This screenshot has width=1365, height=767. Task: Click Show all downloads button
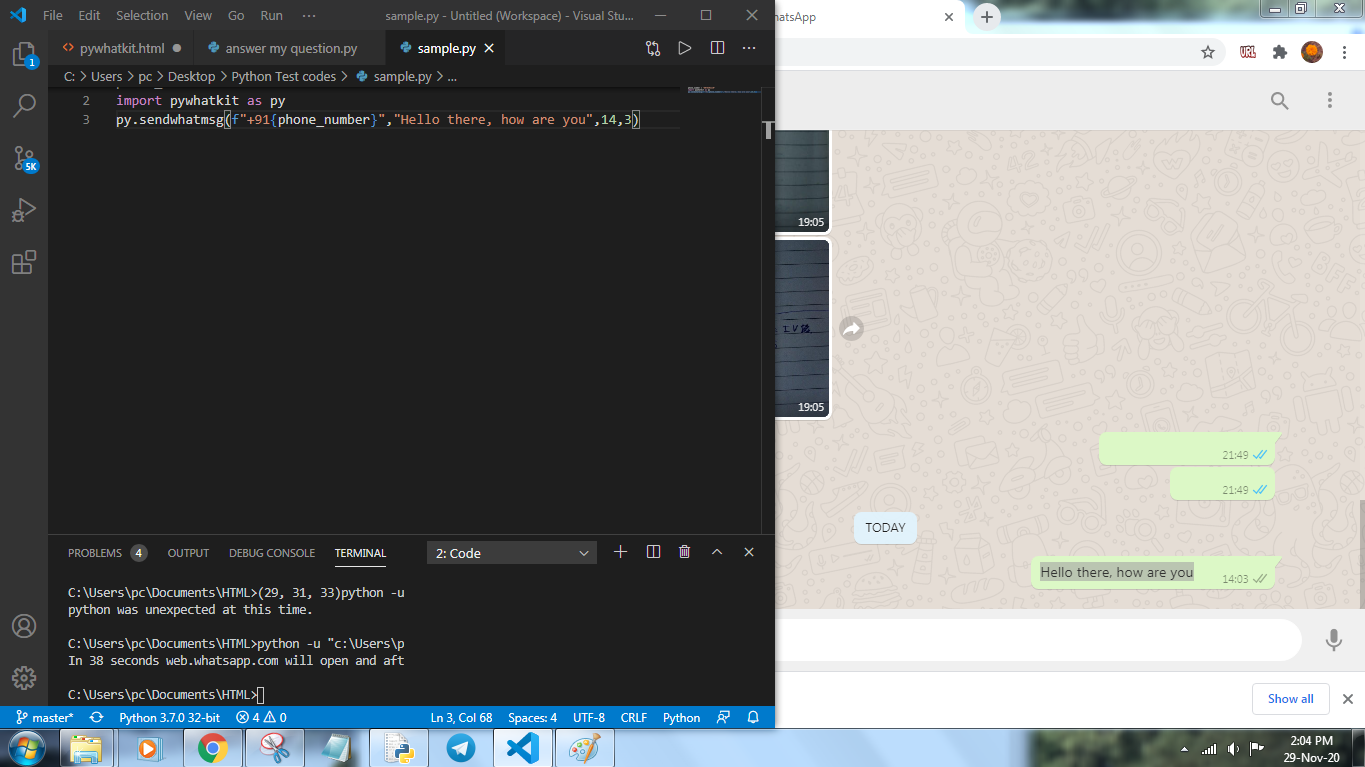(1291, 699)
